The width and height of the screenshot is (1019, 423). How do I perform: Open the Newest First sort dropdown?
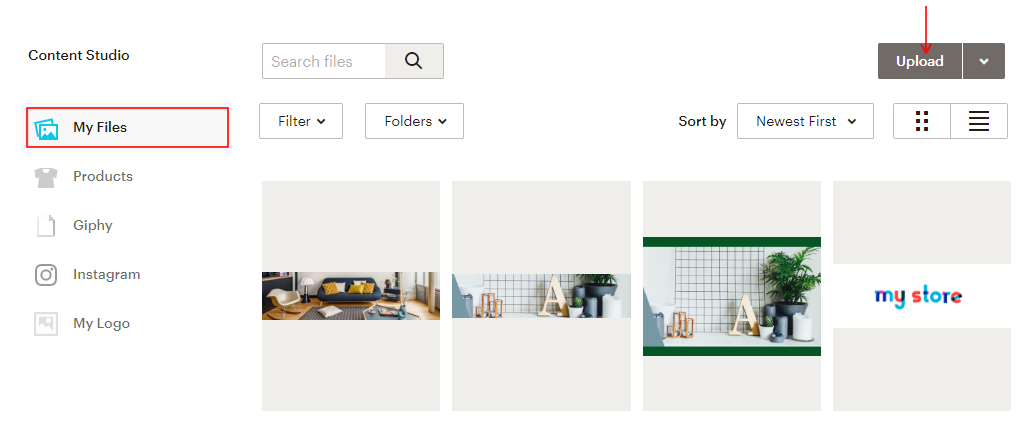point(805,121)
